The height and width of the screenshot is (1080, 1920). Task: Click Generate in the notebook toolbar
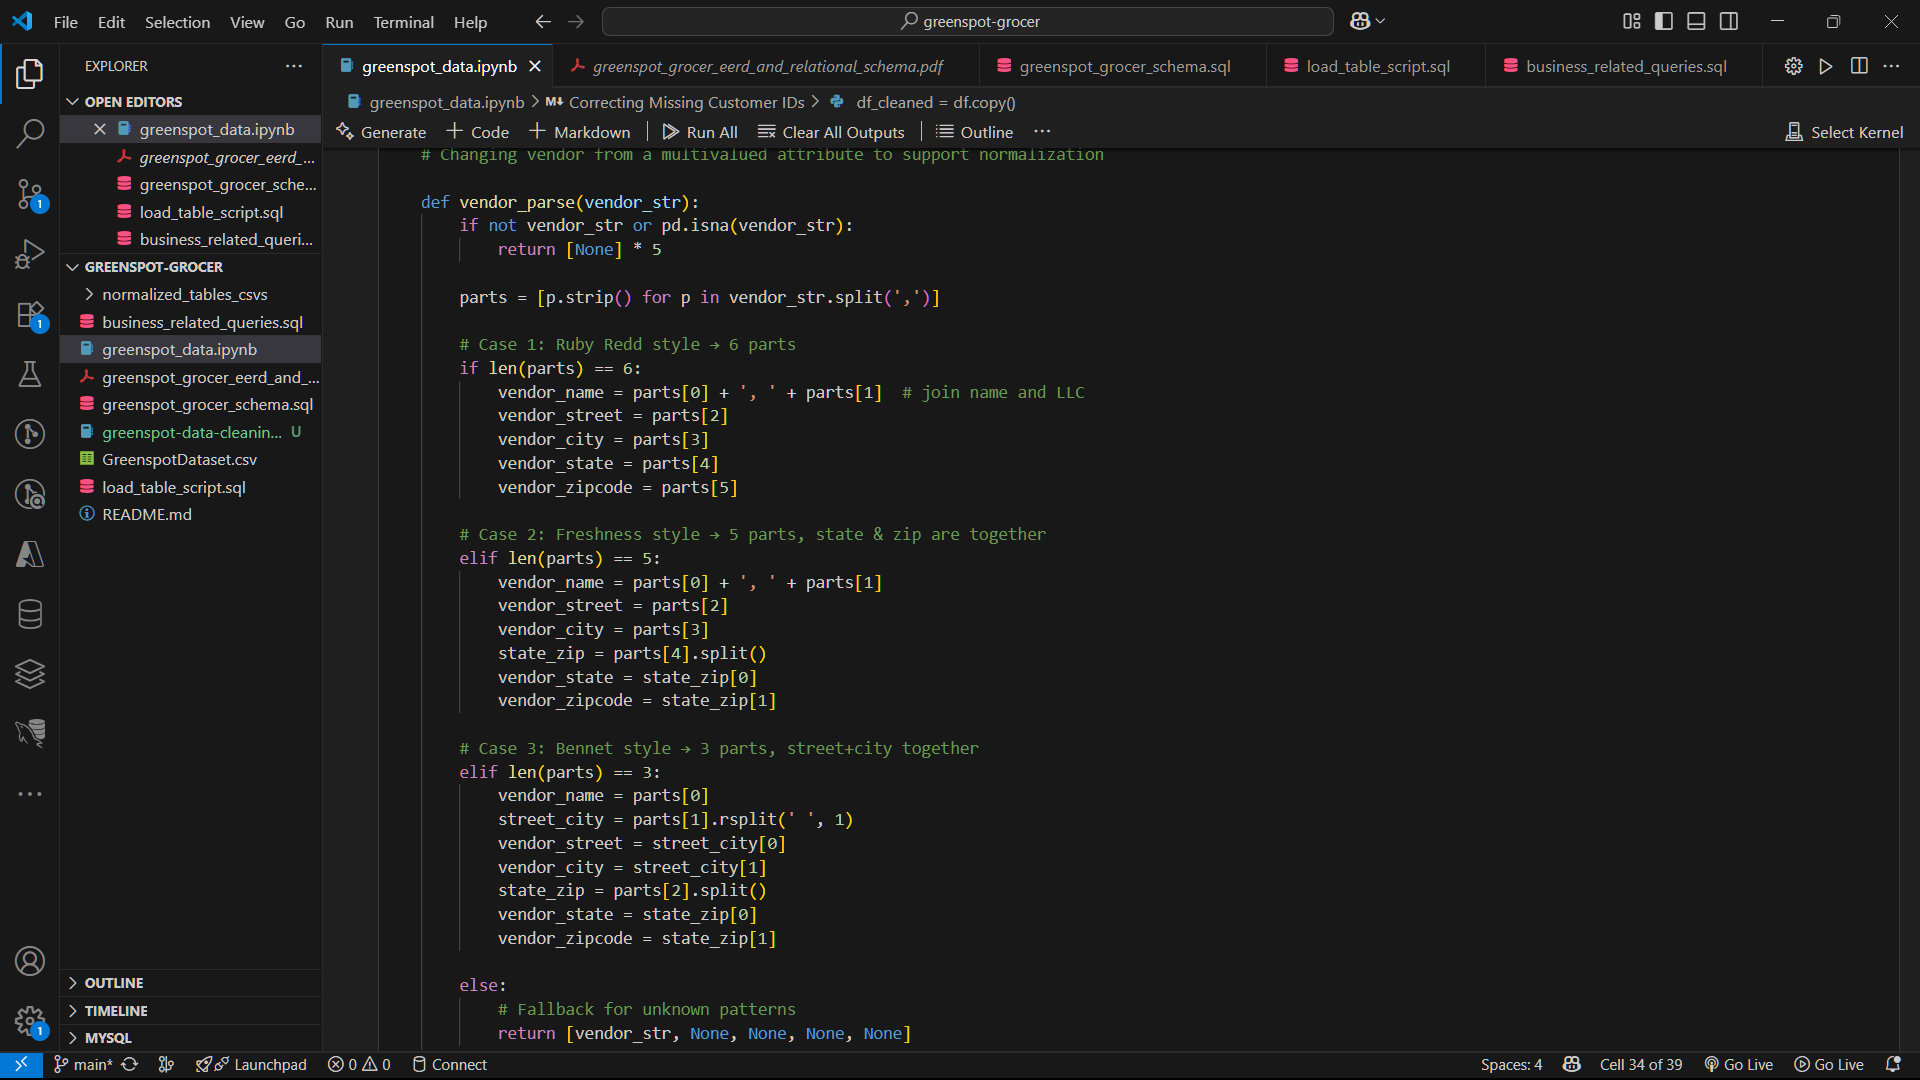coord(381,132)
